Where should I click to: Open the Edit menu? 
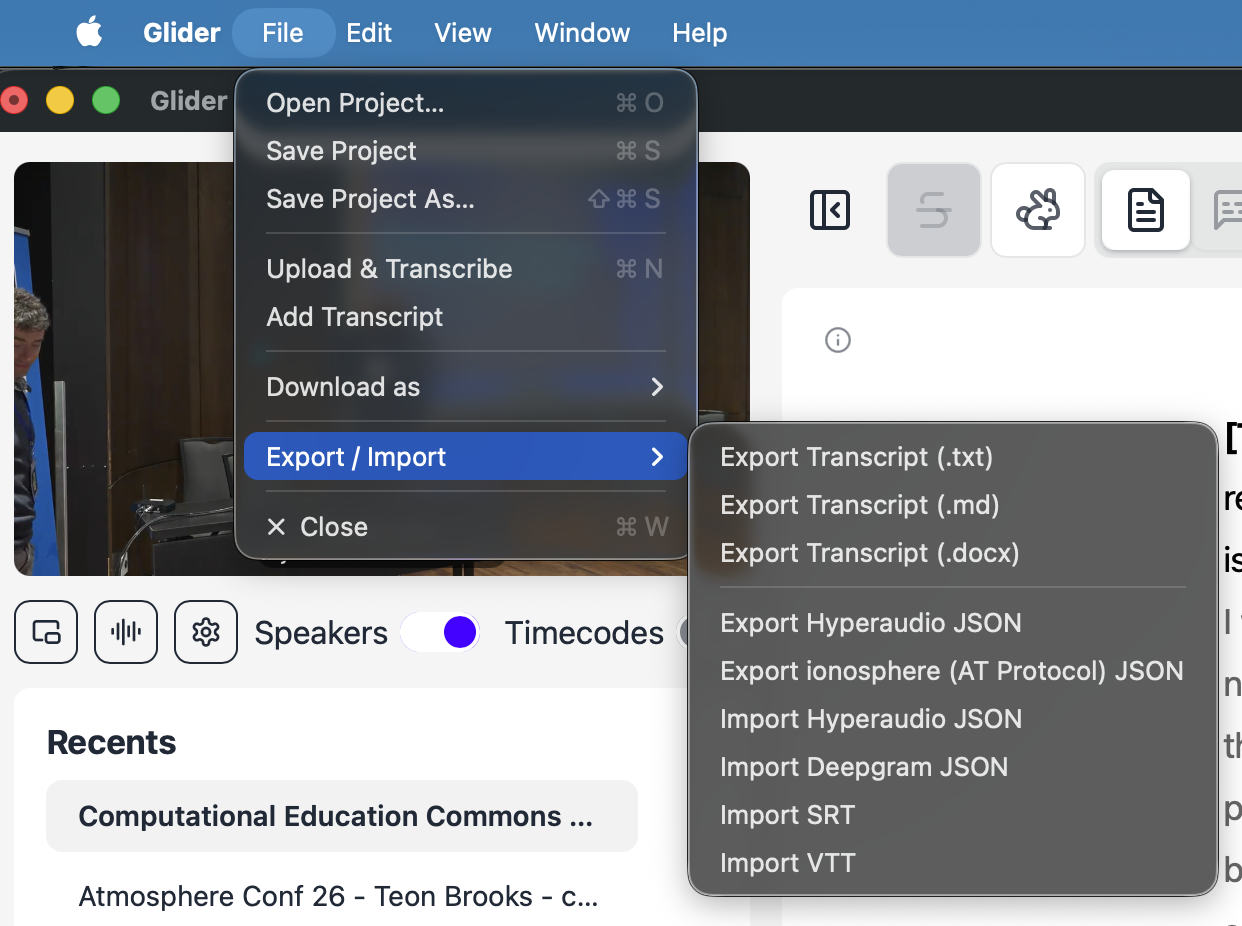[369, 33]
